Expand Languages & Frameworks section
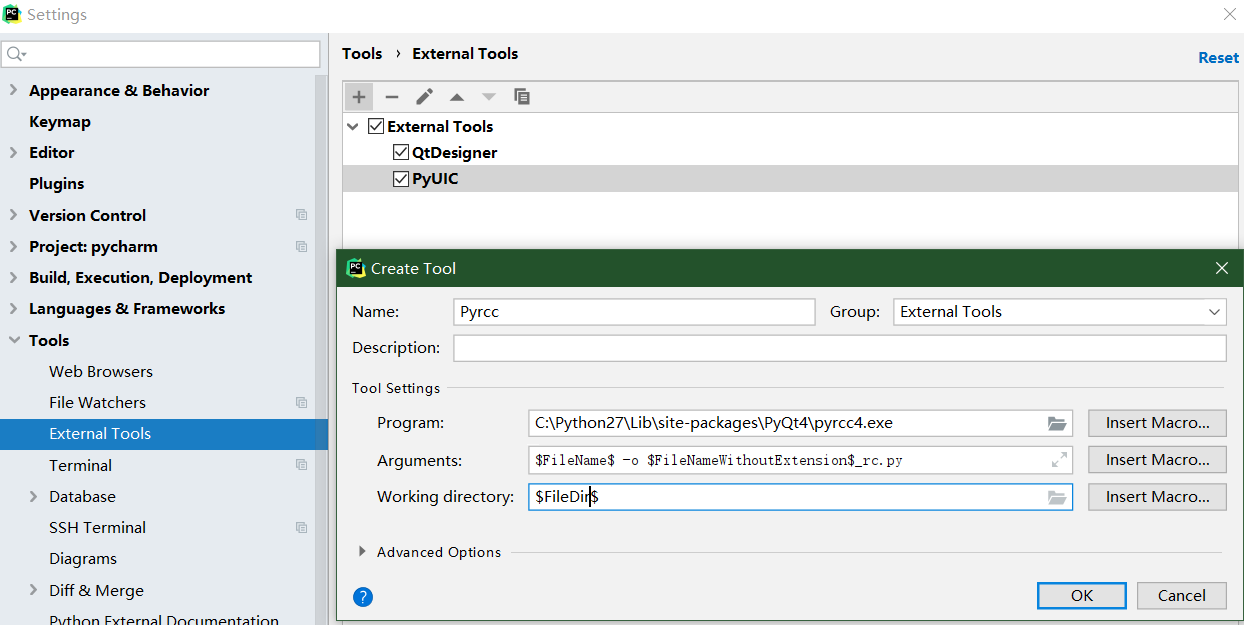This screenshot has height=625, width=1244. (13, 308)
